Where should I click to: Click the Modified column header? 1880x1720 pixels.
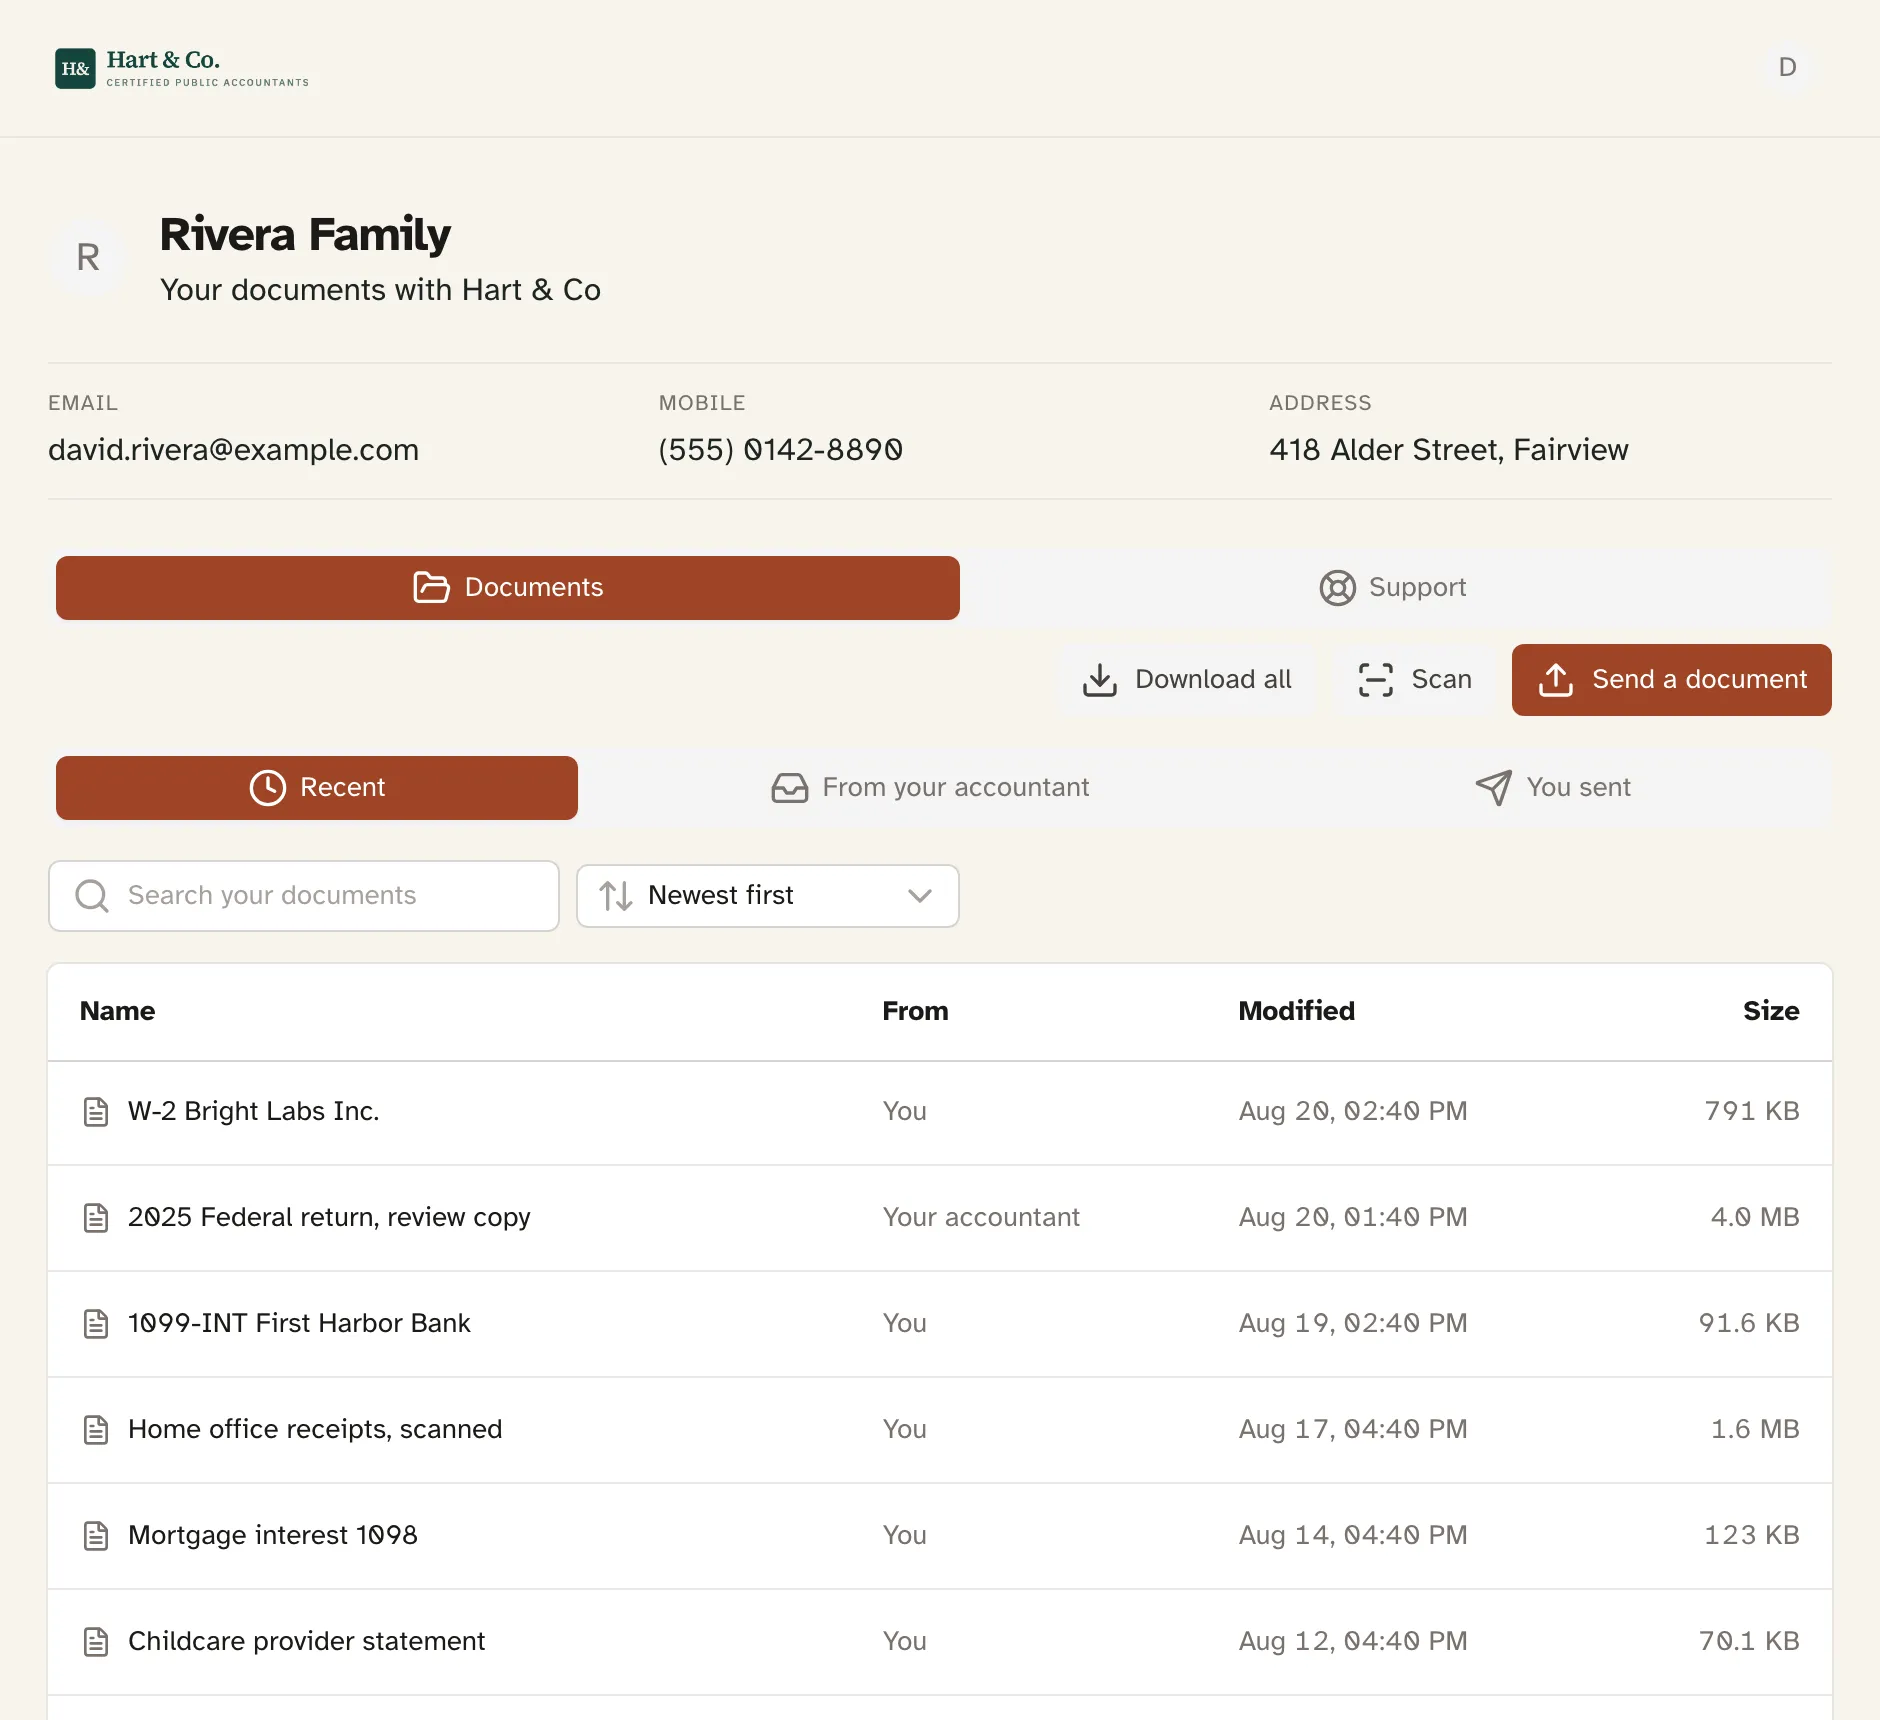[x=1297, y=1011]
